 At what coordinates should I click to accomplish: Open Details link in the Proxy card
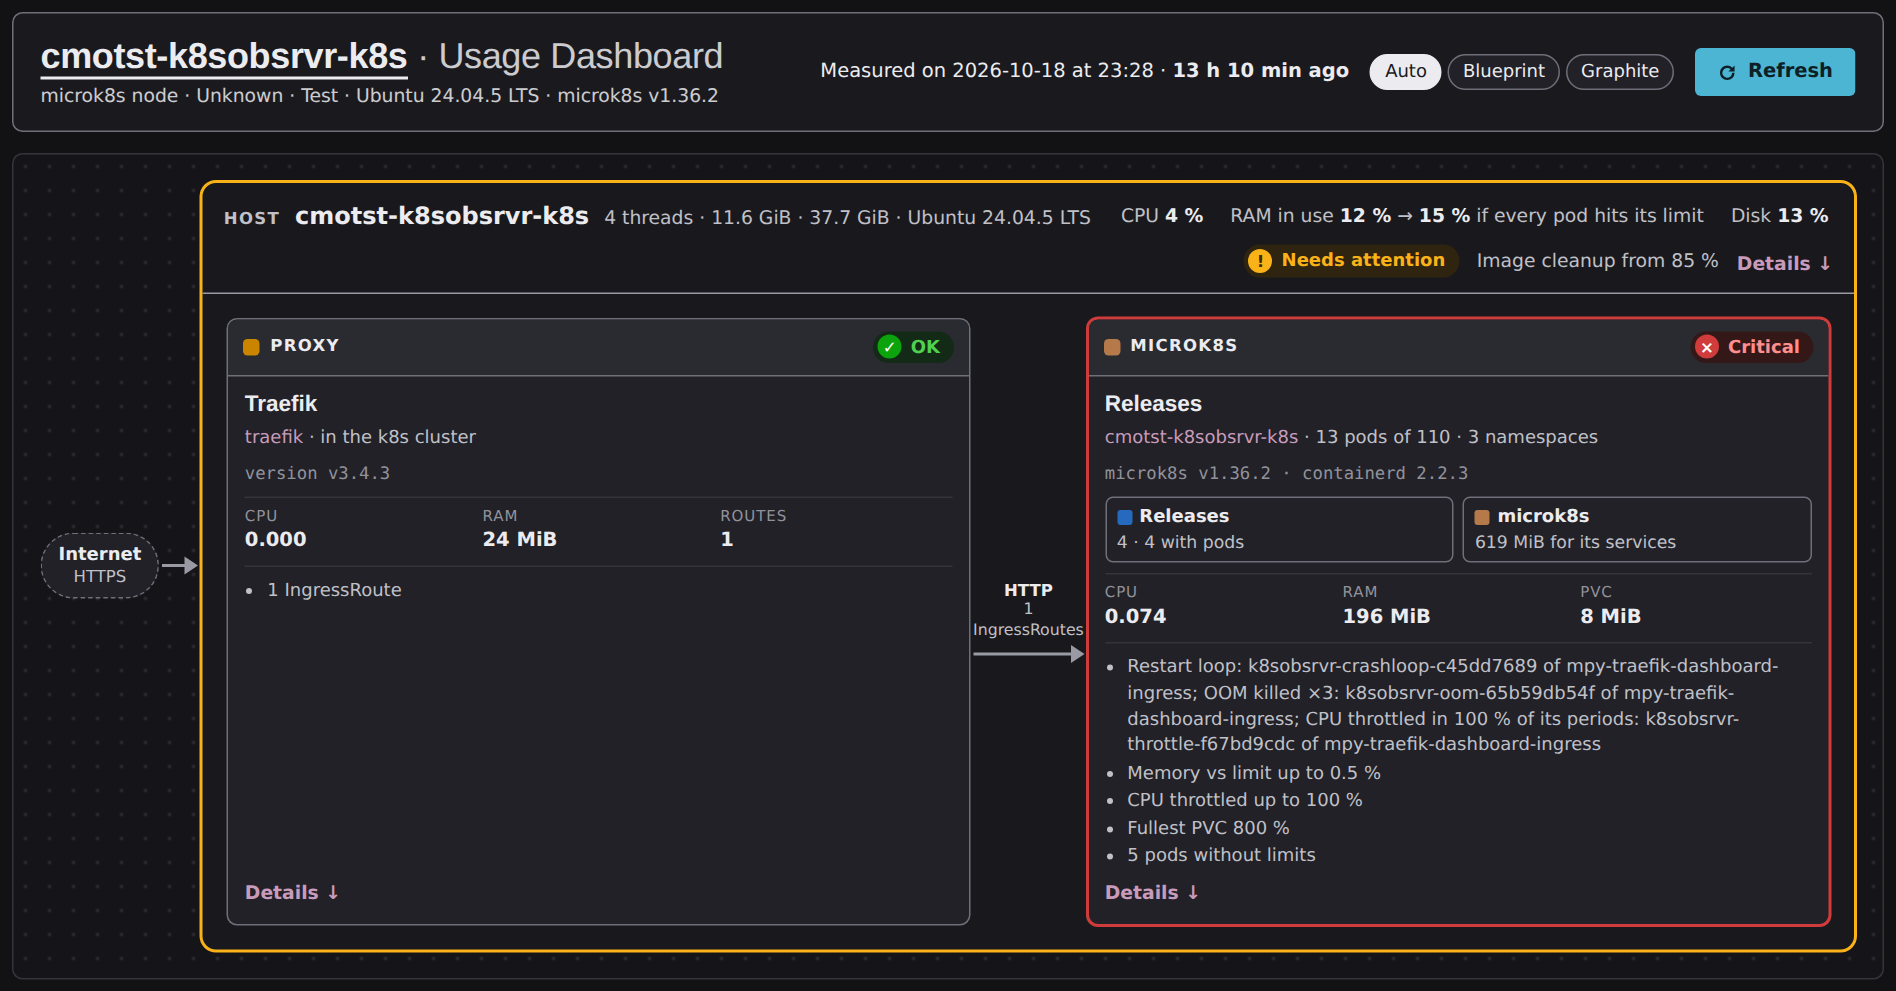click(x=292, y=892)
